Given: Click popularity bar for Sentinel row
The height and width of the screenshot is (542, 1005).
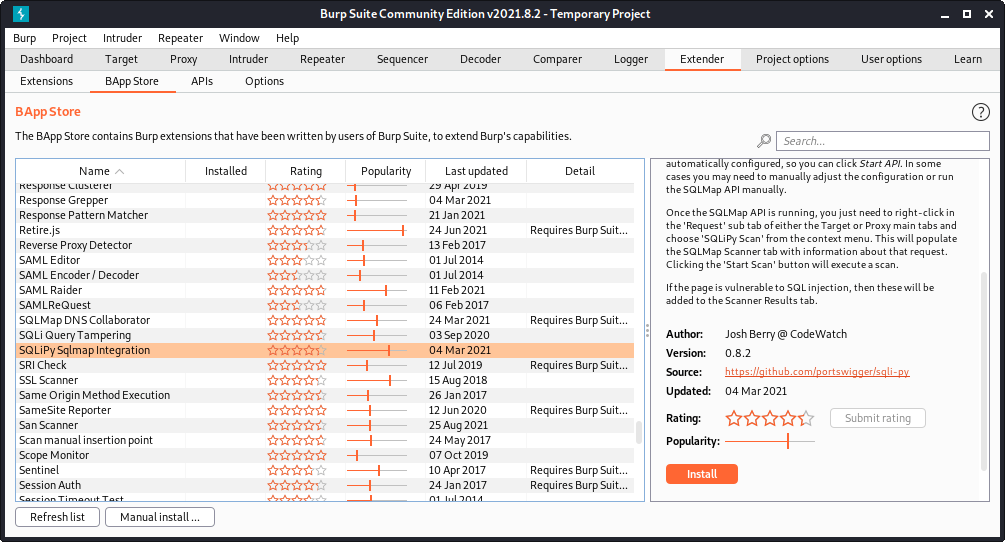Looking at the screenshot, I should tap(377, 470).
